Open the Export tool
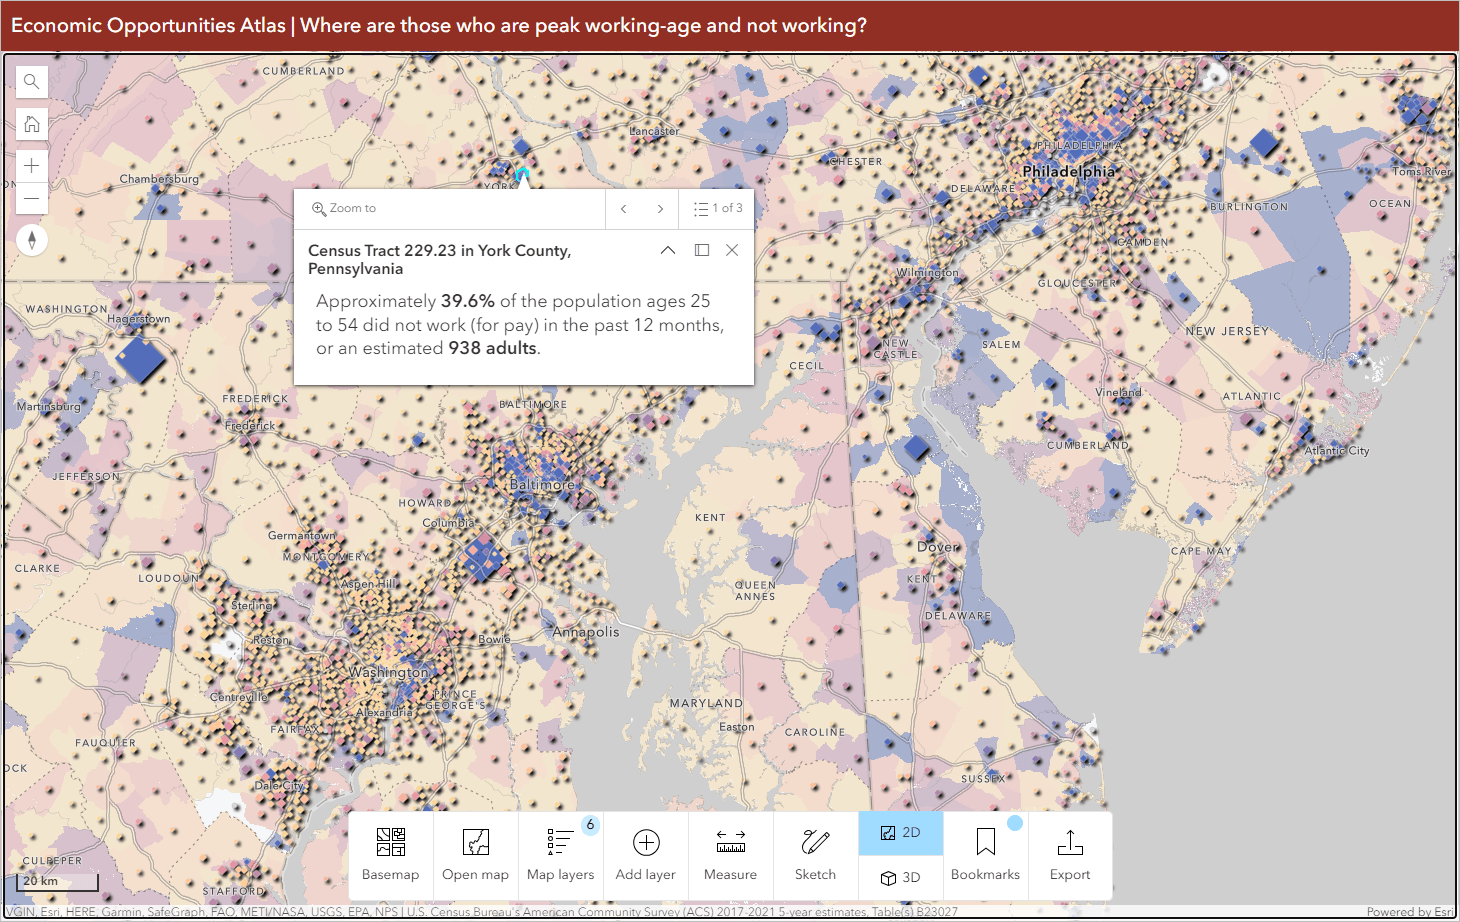The image size is (1460, 922). coord(1070,855)
